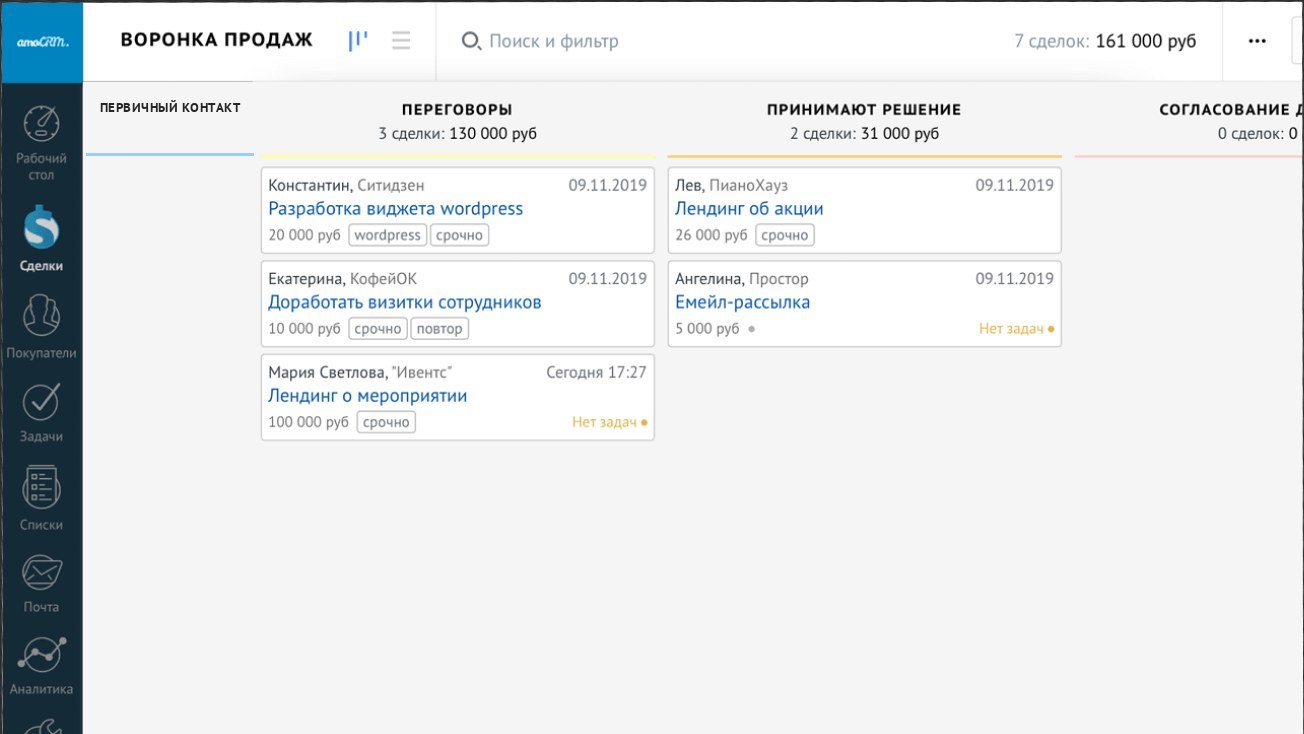Click the wordpress tag
The image size is (1304, 734).
387,235
